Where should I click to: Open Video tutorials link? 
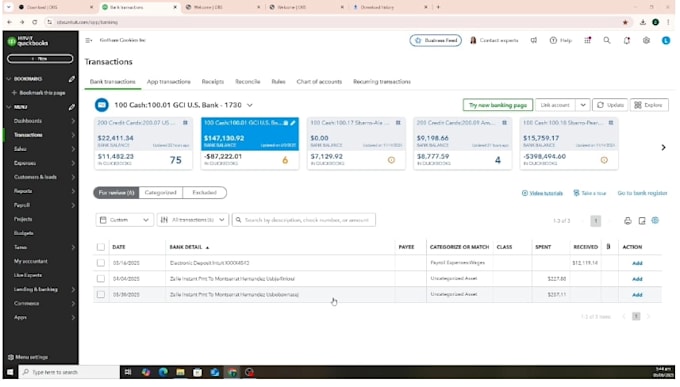542,193
